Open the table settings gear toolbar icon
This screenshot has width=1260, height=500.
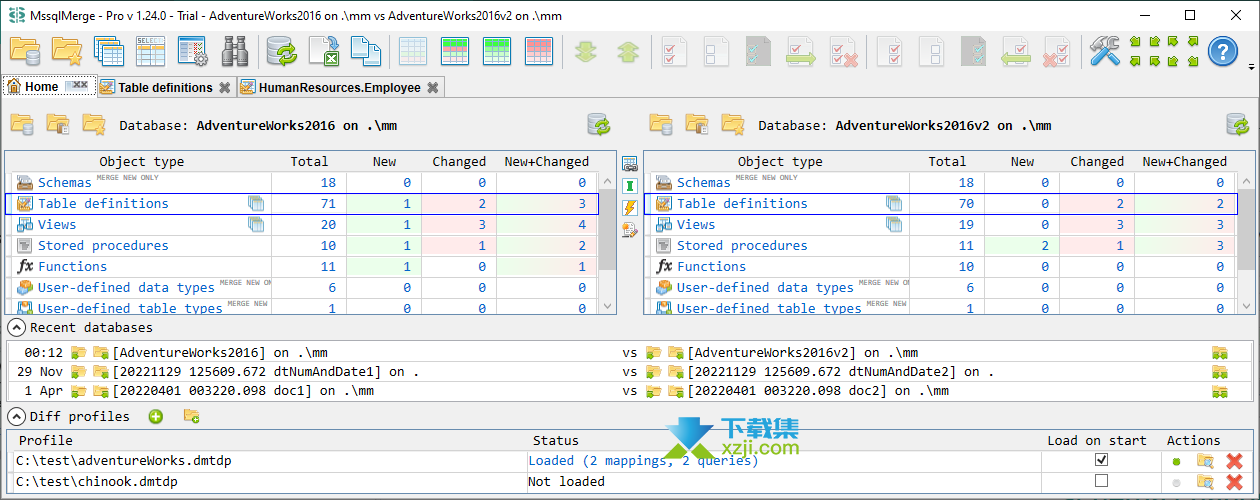click(x=192, y=51)
